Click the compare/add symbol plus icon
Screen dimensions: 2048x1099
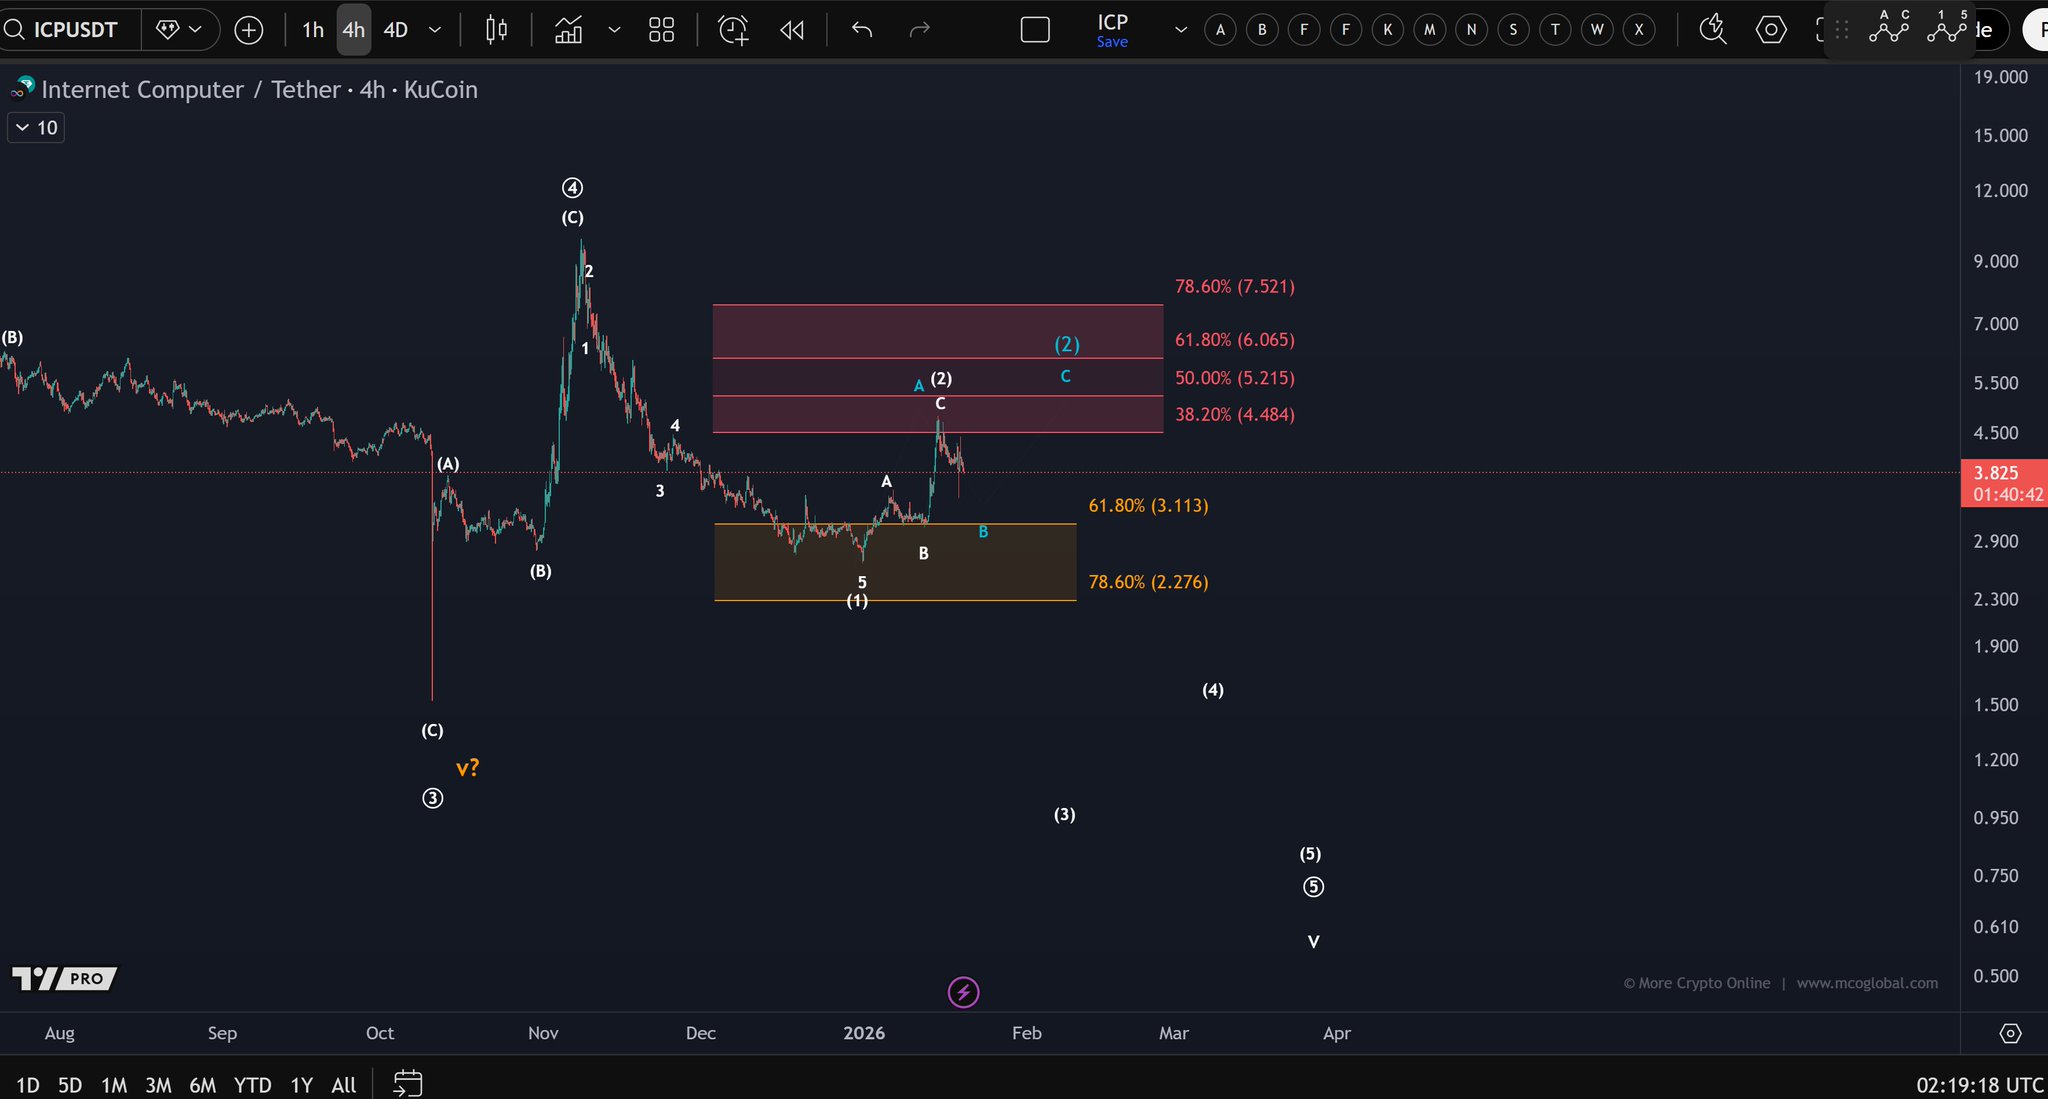click(248, 30)
